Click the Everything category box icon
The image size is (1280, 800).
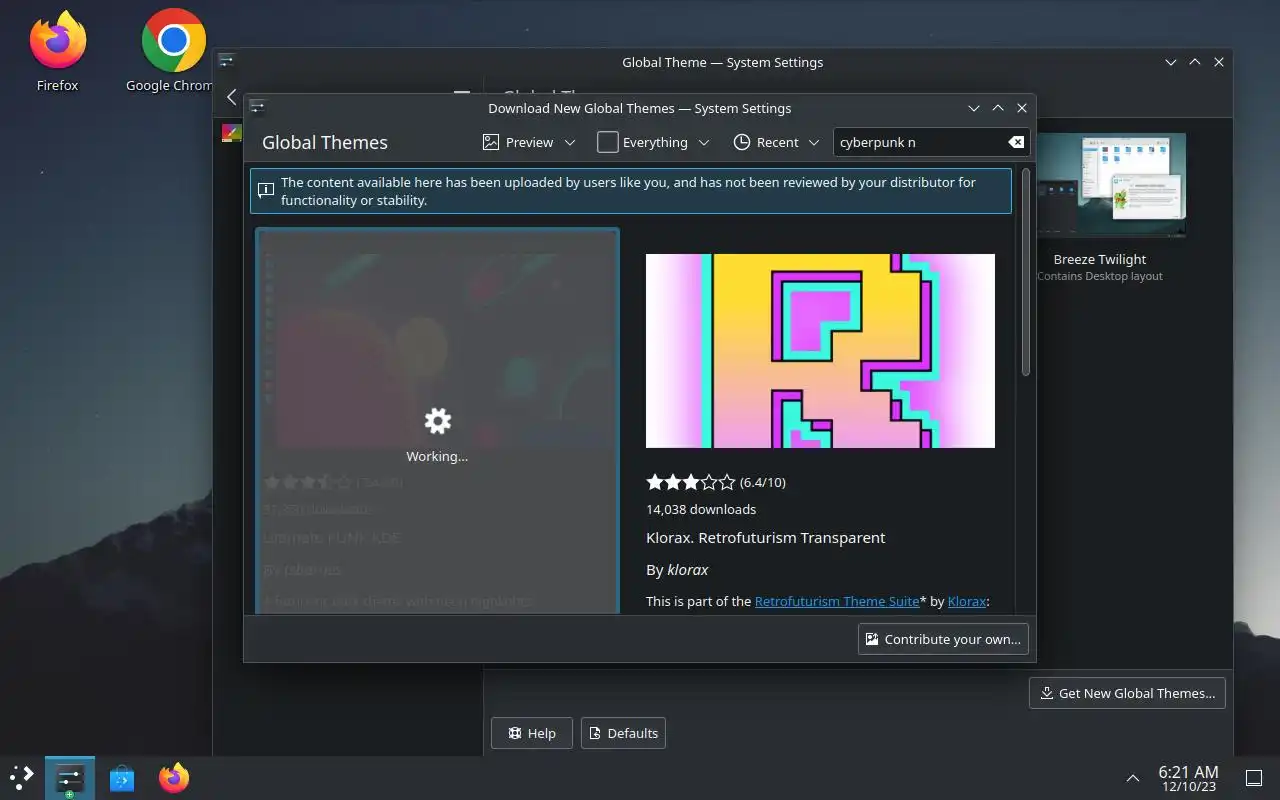point(607,142)
